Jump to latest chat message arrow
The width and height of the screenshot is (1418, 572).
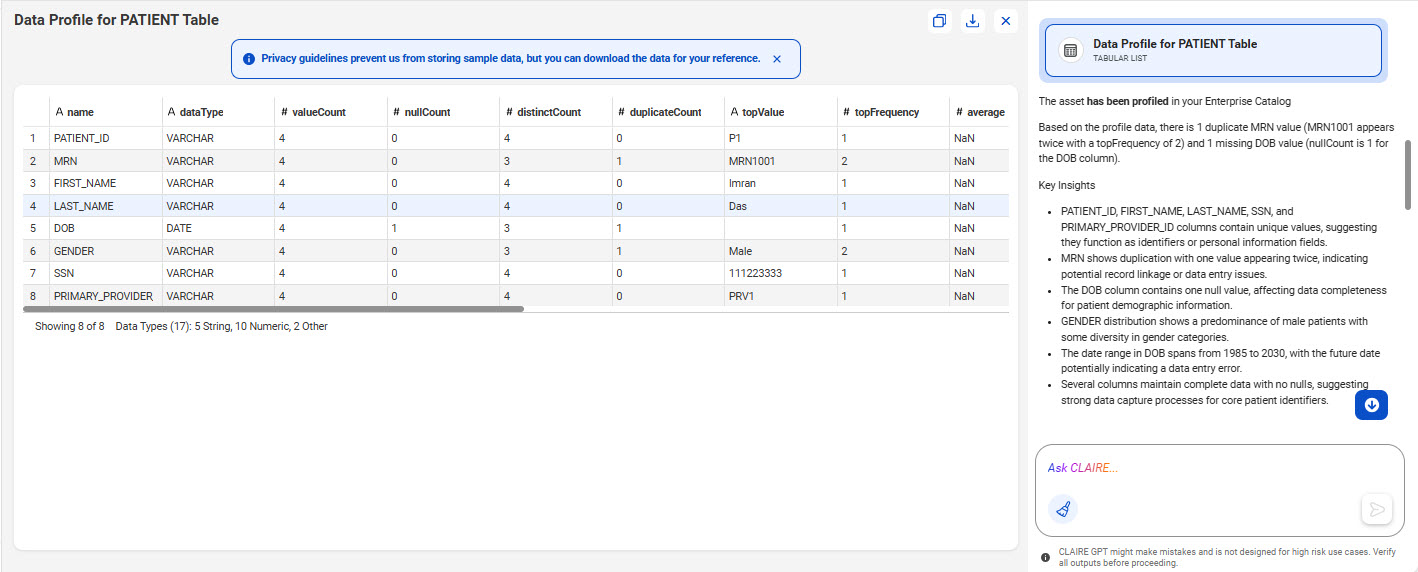click(x=1371, y=404)
